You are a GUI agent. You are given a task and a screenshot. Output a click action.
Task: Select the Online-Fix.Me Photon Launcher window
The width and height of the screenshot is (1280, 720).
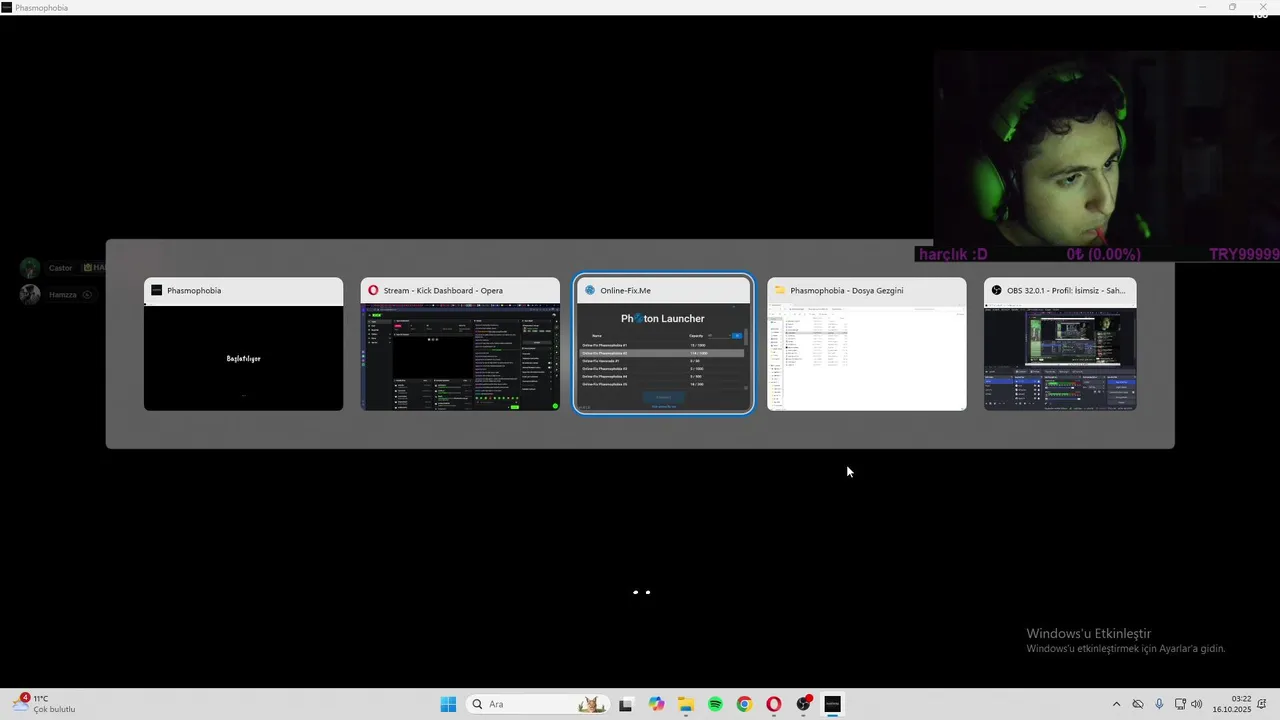tap(663, 344)
